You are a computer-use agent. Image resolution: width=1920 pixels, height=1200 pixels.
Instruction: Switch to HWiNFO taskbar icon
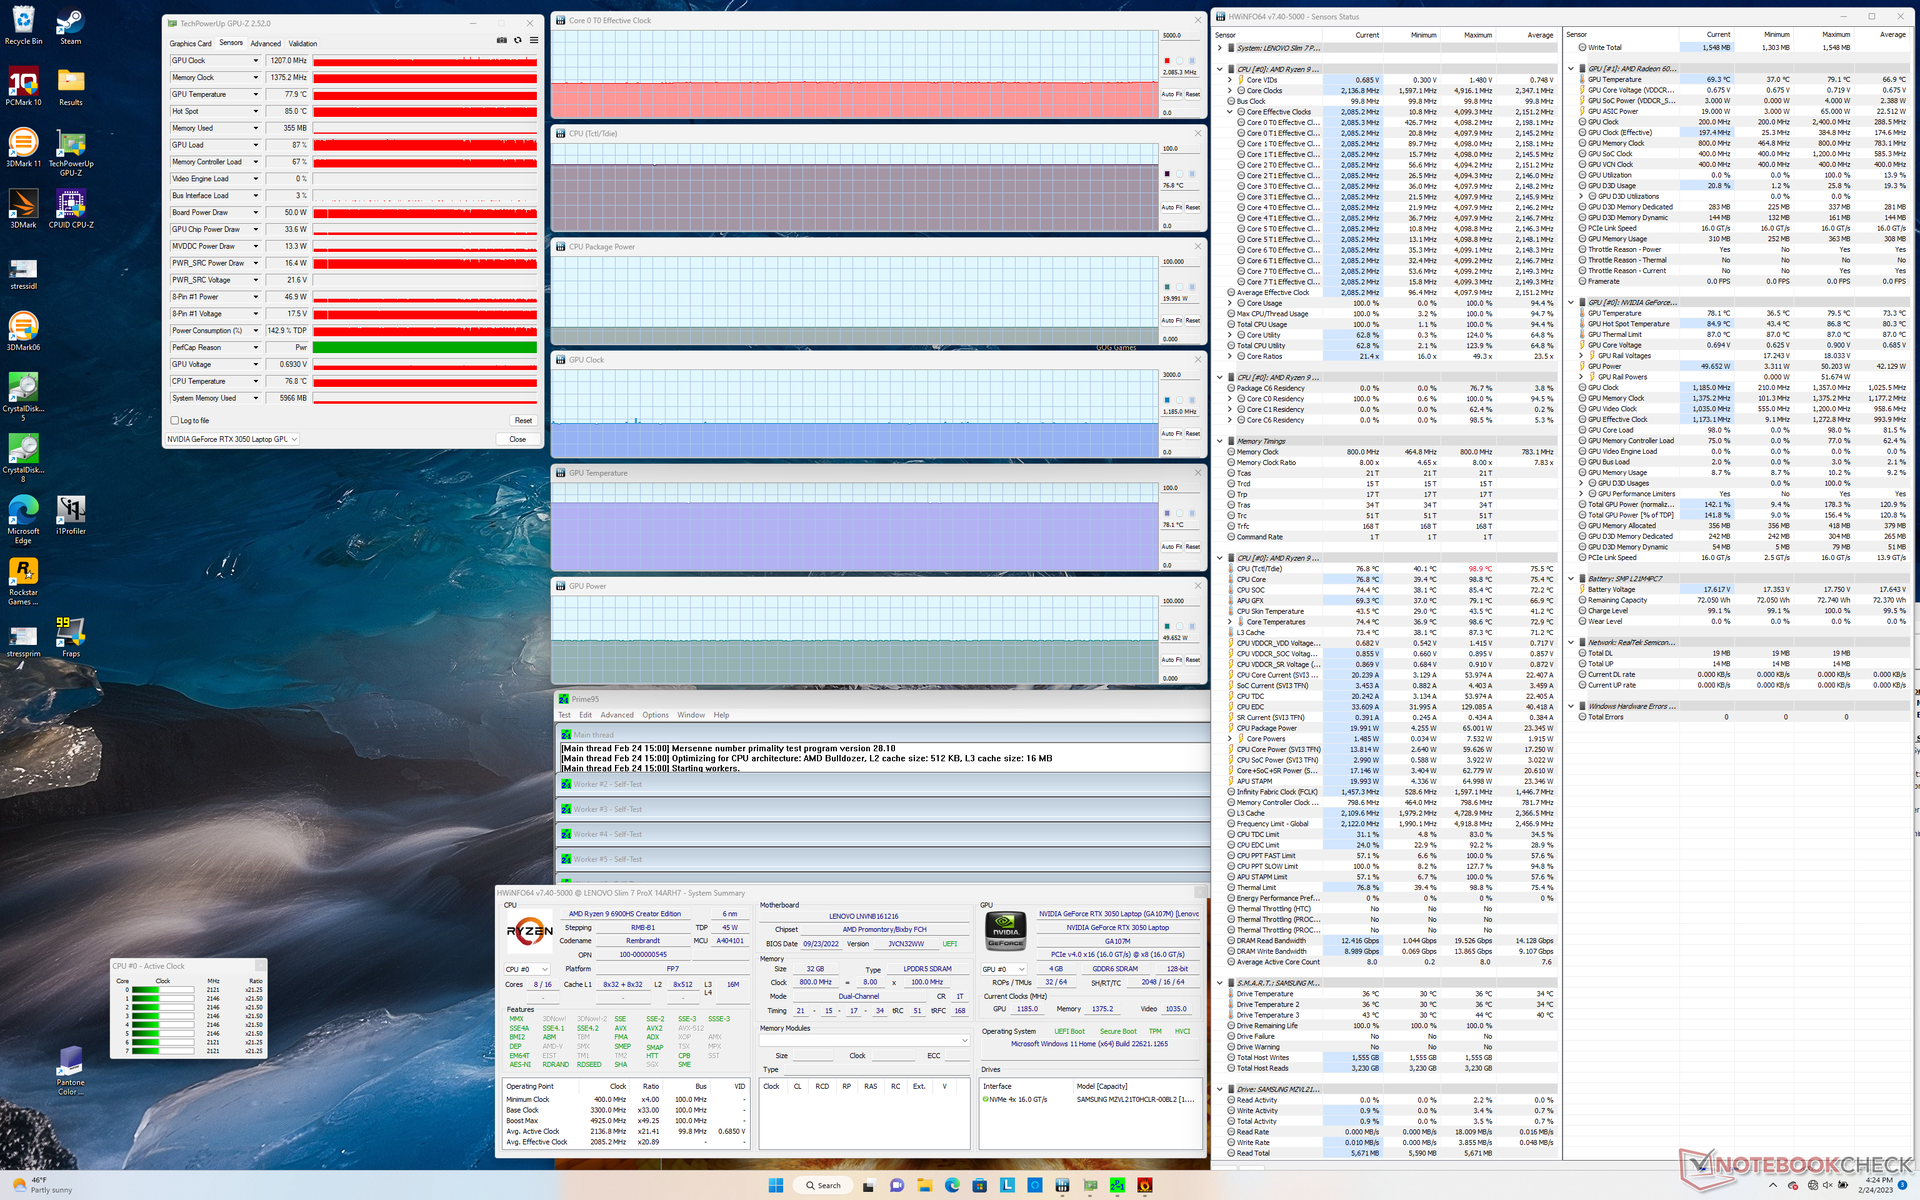coord(1062,1185)
